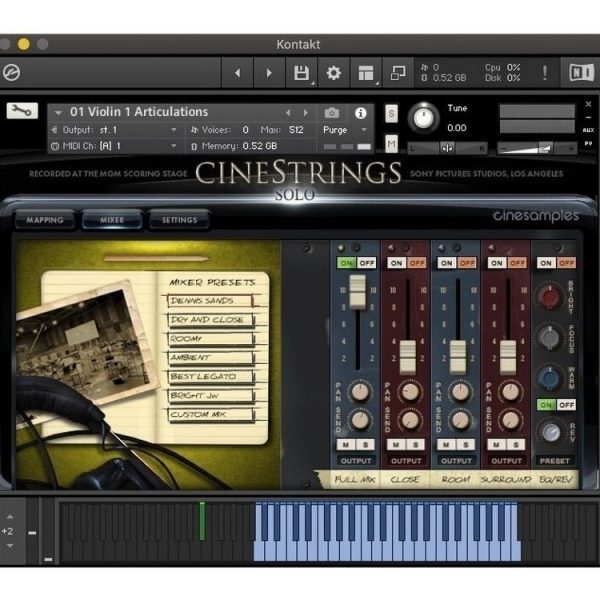Raise keyboard octave with up arrow
The image size is (600, 600).
click(10, 517)
